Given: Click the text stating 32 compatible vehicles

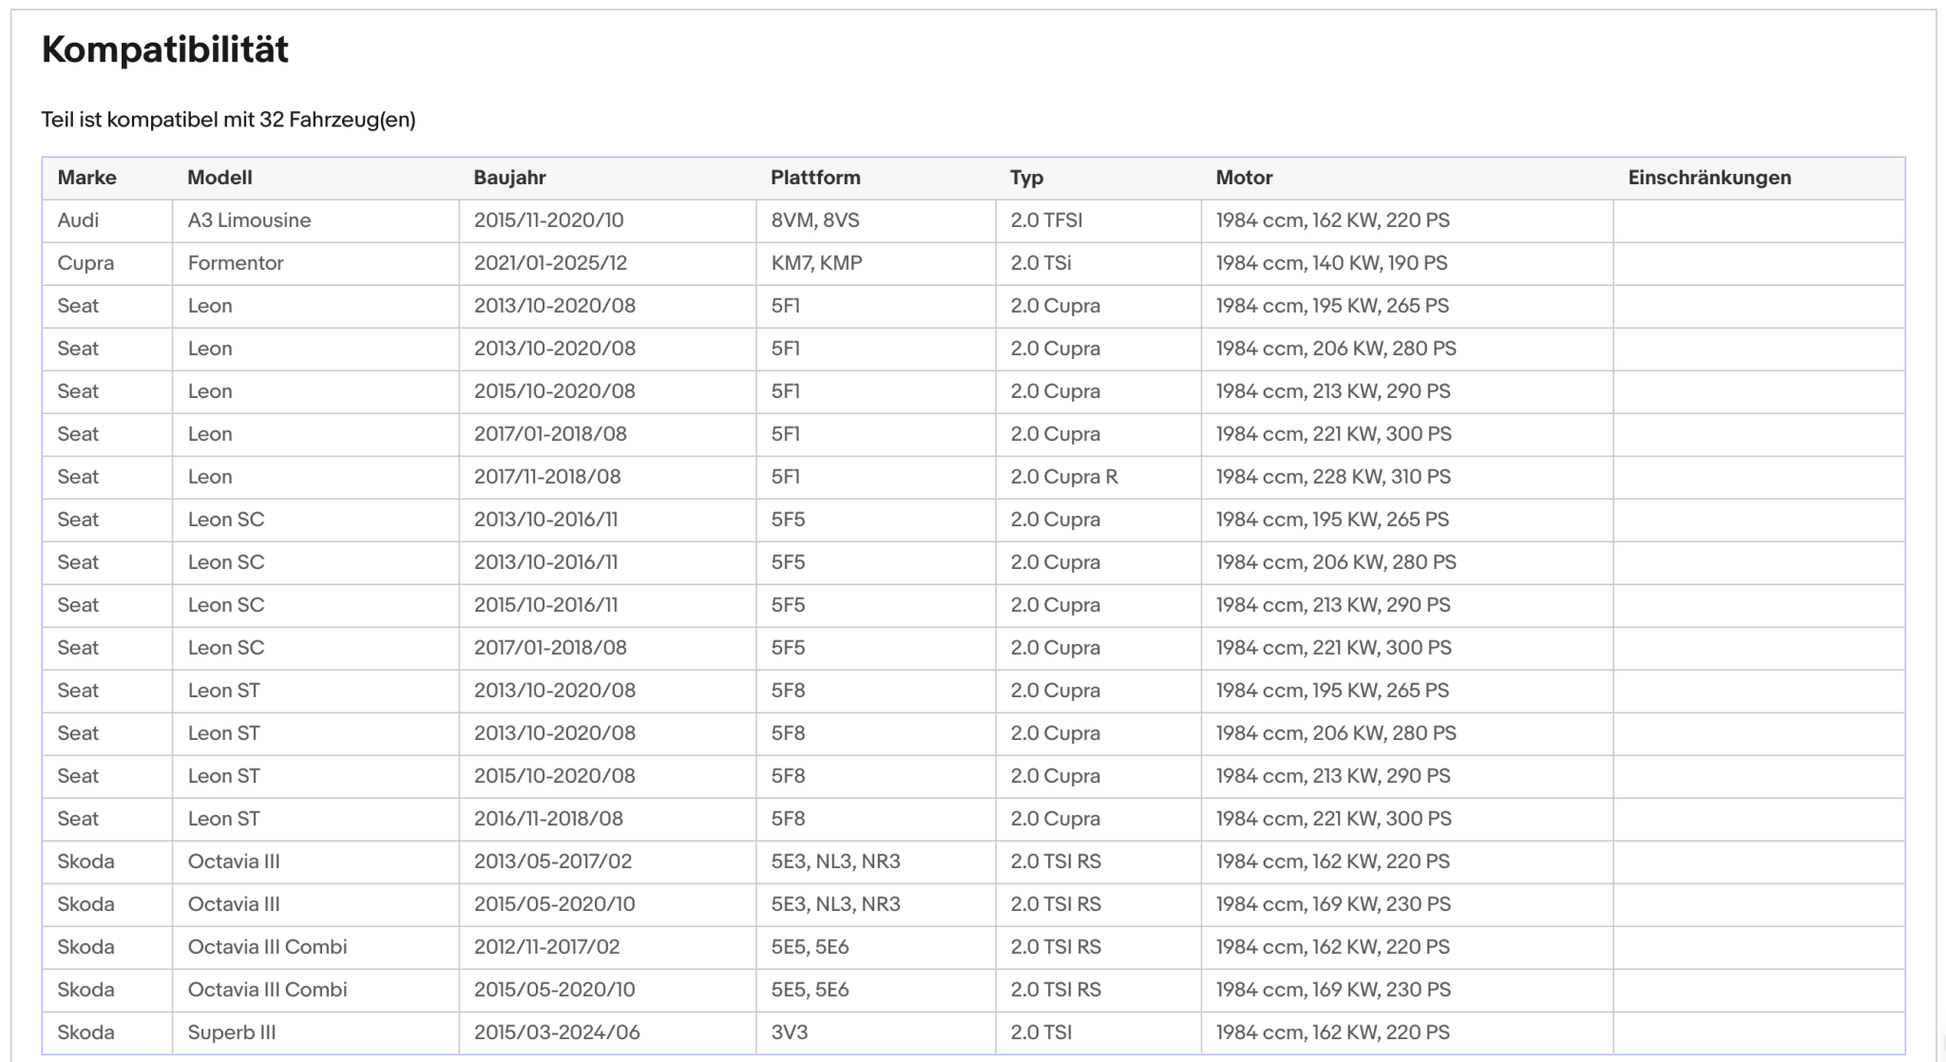Looking at the screenshot, I should pos(228,120).
